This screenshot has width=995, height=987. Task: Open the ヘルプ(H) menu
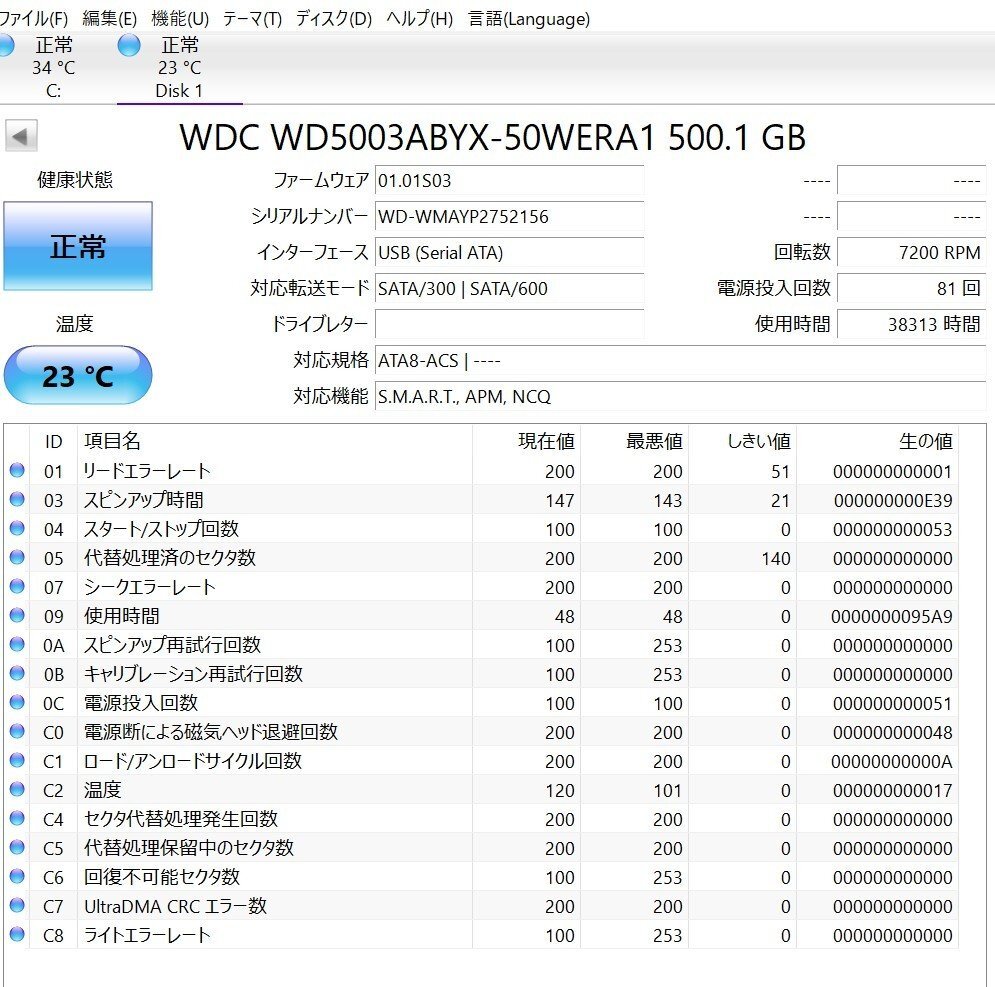click(x=419, y=19)
